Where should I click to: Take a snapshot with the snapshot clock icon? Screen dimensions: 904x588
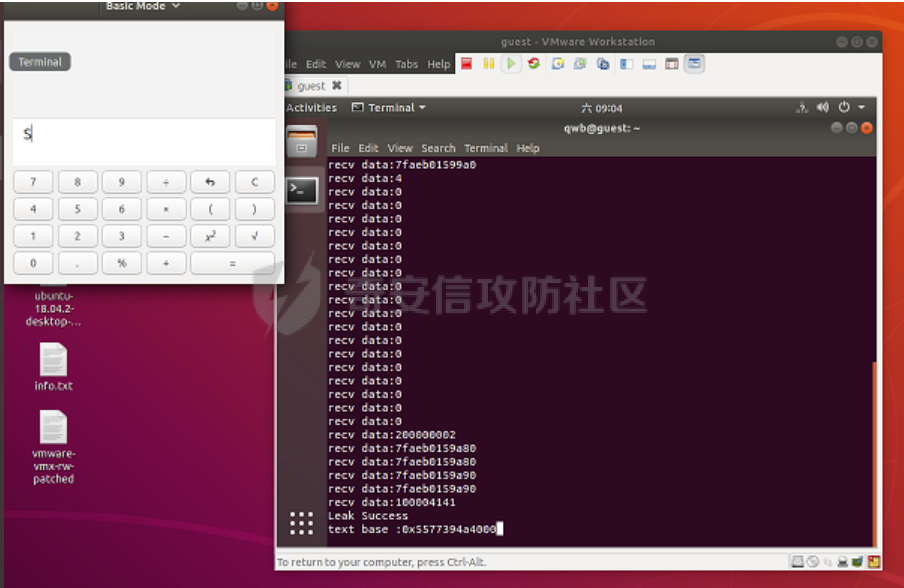[x=558, y=64]
